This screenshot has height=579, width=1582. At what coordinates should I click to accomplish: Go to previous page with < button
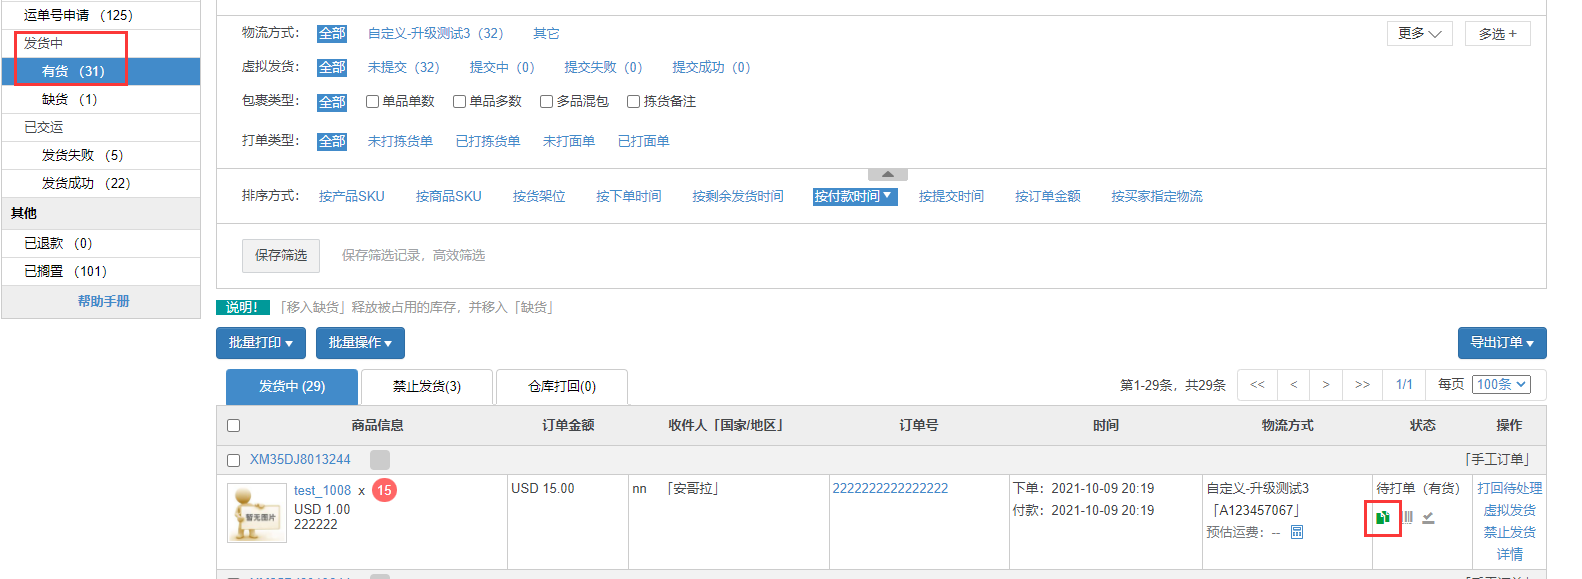click(x=1293, y=384)
